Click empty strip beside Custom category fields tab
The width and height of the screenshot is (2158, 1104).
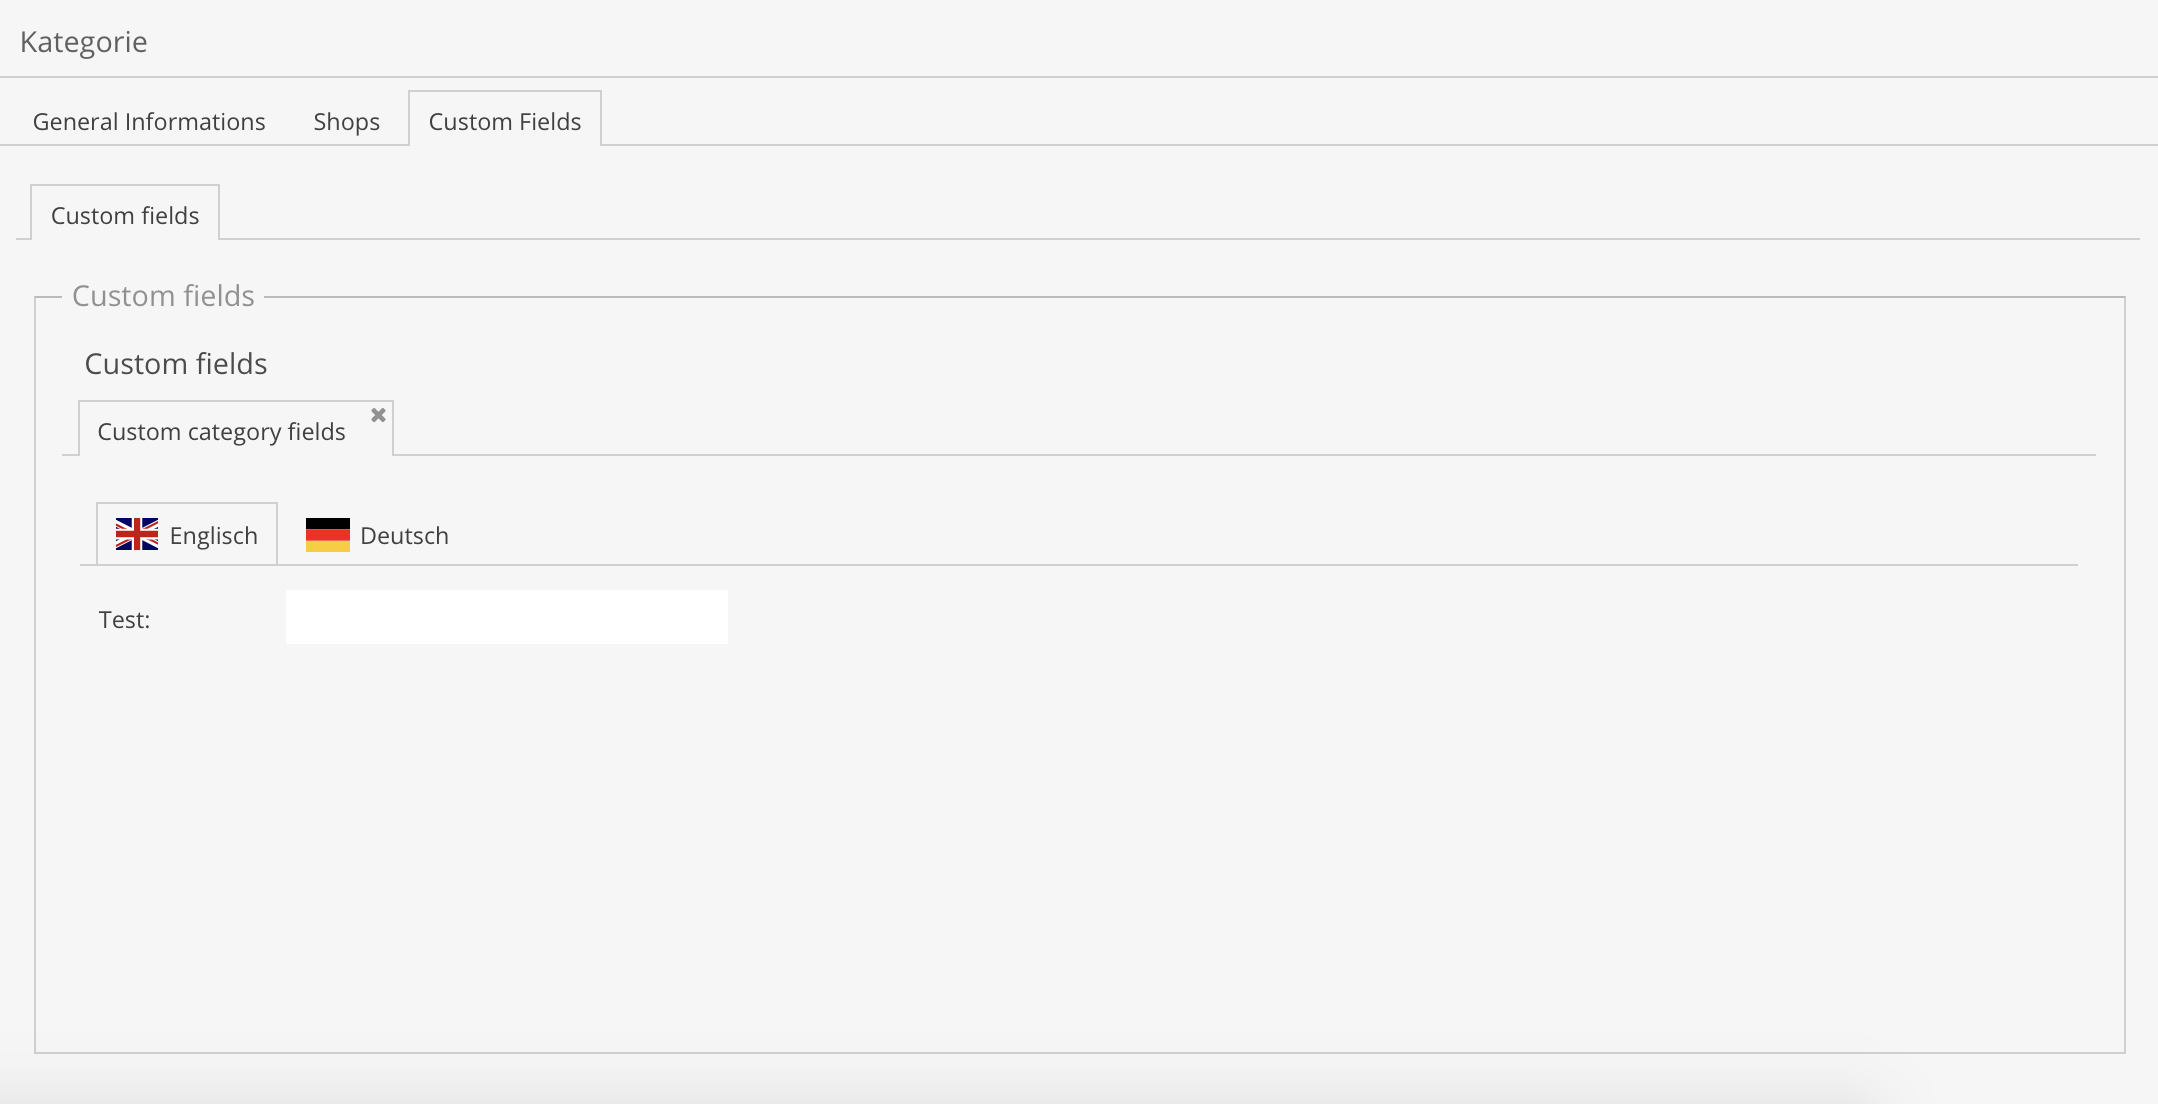(1200, 430)
